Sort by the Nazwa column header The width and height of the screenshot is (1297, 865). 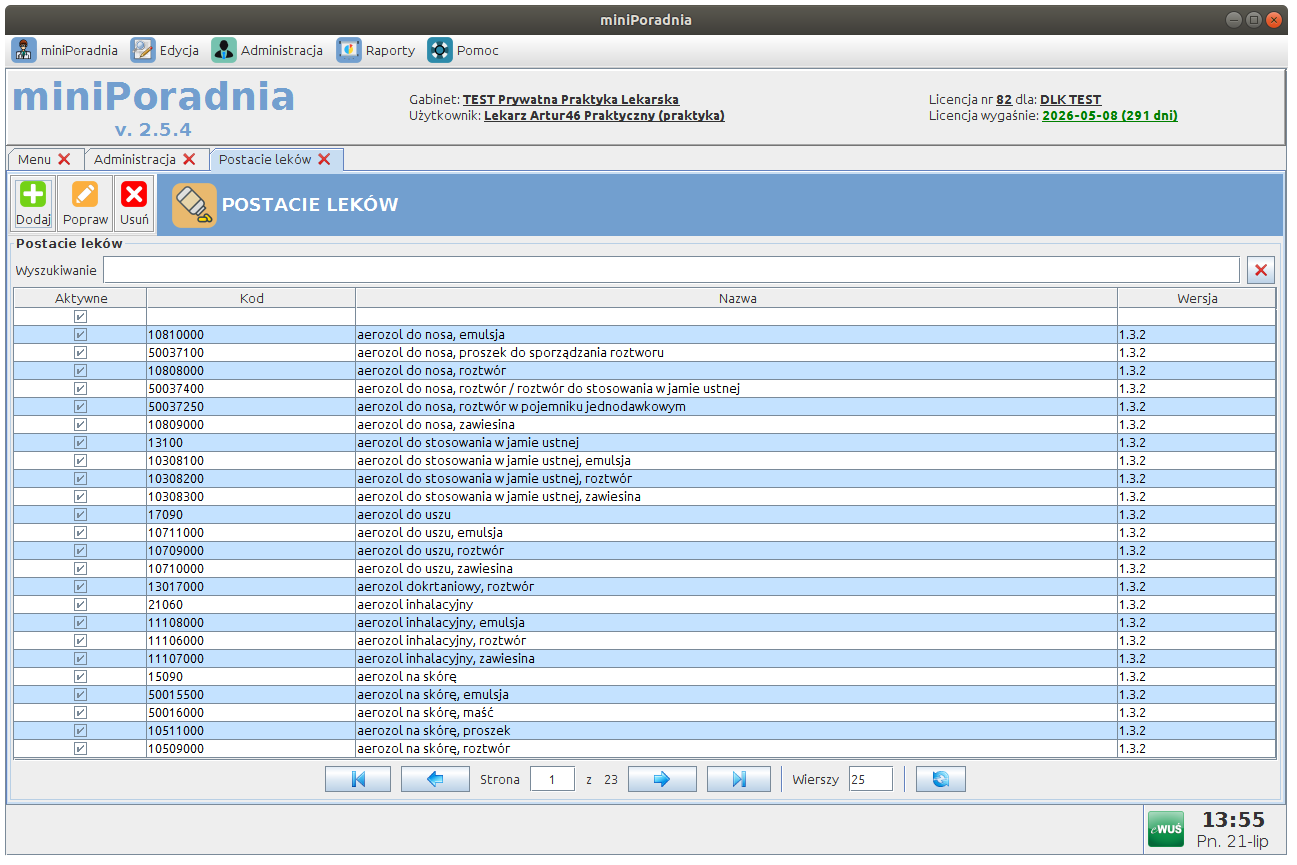point(737,298)
